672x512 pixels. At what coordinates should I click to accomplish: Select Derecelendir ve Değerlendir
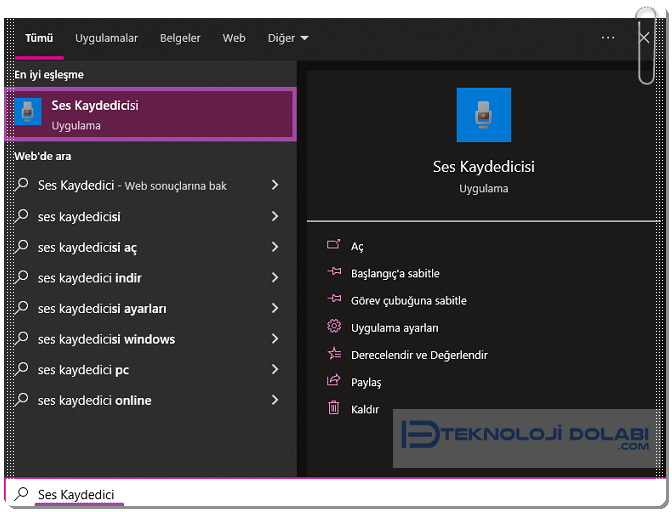pos(419,355)
